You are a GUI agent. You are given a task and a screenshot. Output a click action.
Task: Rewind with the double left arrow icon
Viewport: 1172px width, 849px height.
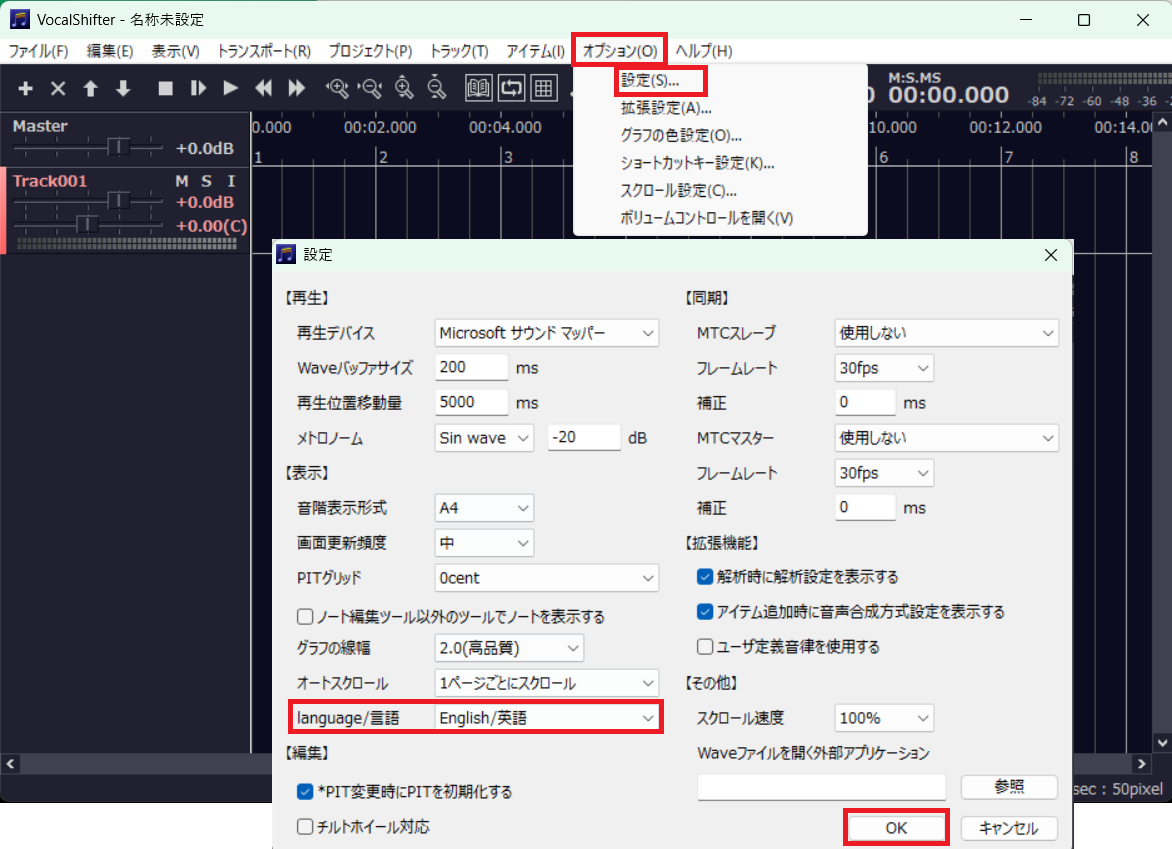pos(263,88)
